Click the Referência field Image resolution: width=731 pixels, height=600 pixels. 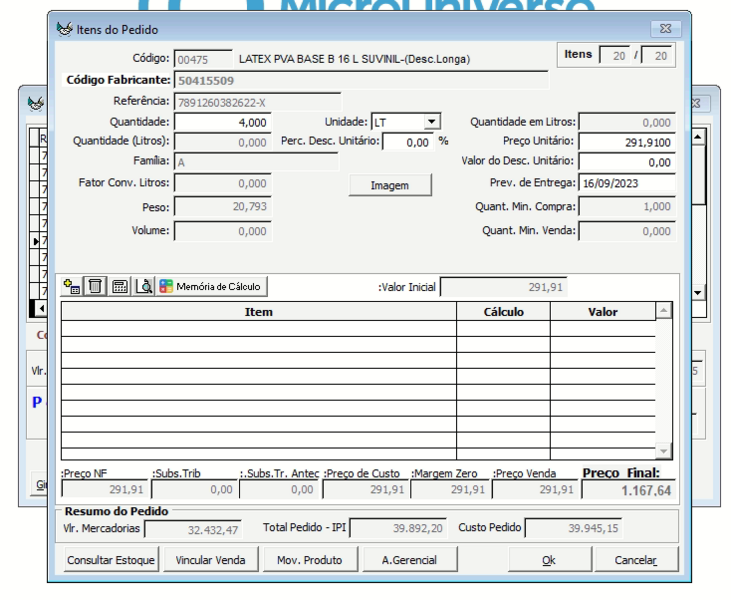click(x=257, y=102)
